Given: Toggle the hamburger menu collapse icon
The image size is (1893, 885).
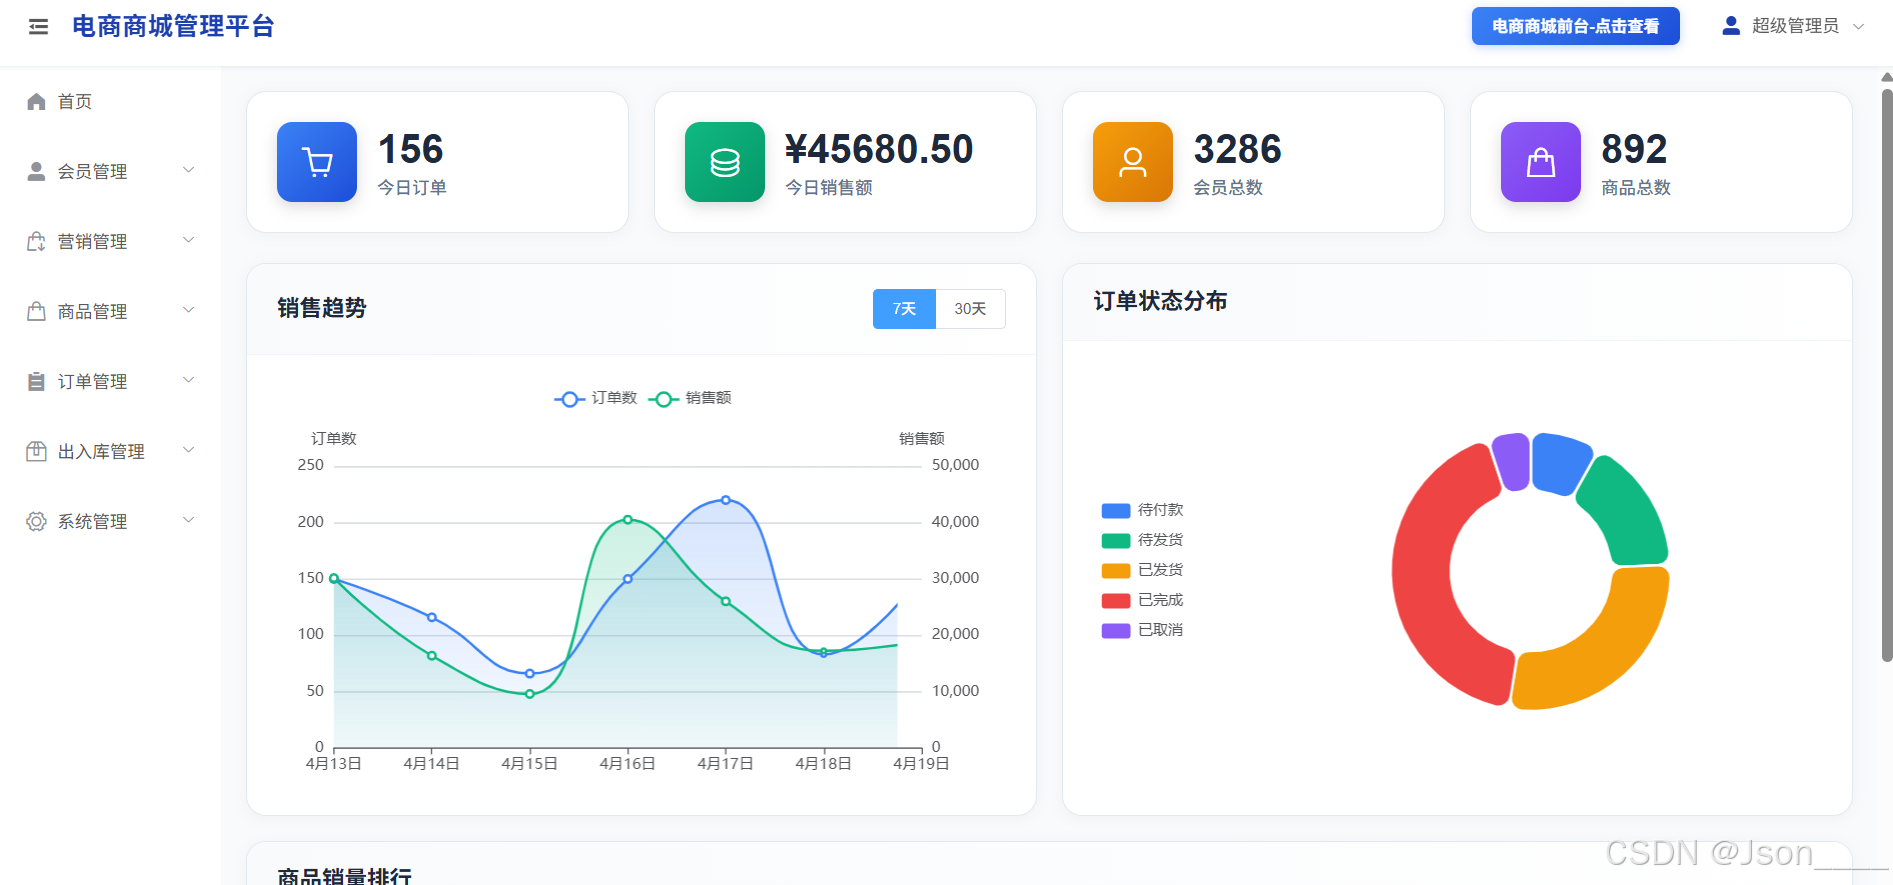Looking at the screenshot, I should point(38,27).
